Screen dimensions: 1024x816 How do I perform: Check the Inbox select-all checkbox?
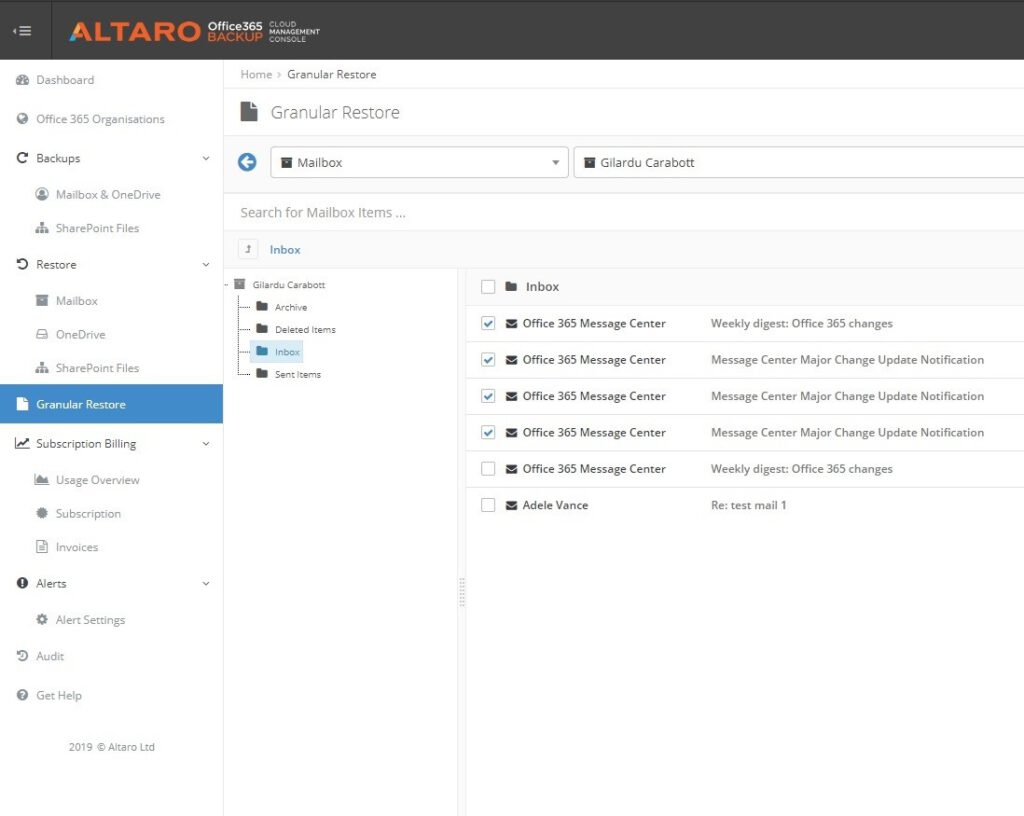click(x=488, y=287)
